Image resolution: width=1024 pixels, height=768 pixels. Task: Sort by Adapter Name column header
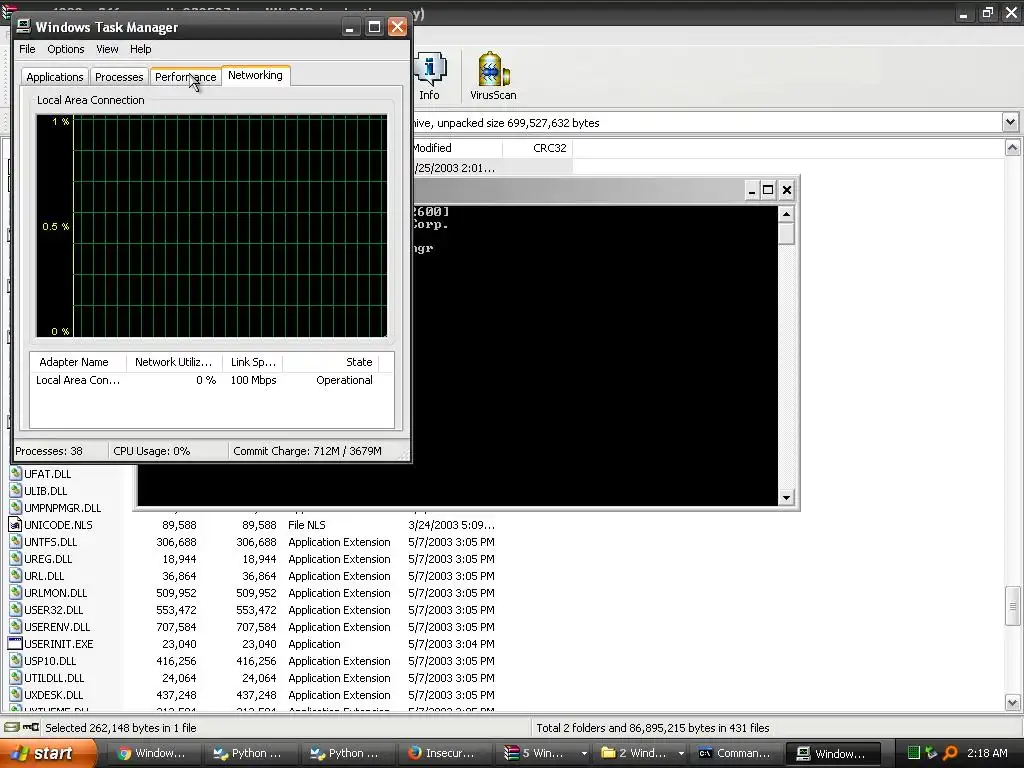[78, 362]
